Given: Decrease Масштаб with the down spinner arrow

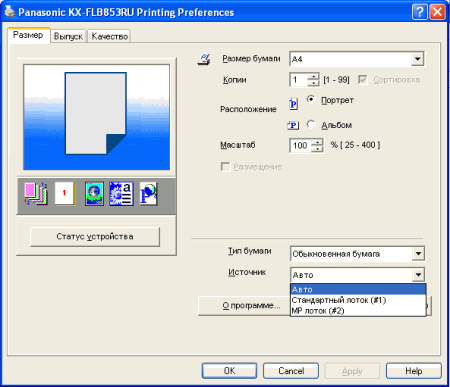Looking at the screenshot, I should point(317,148).
